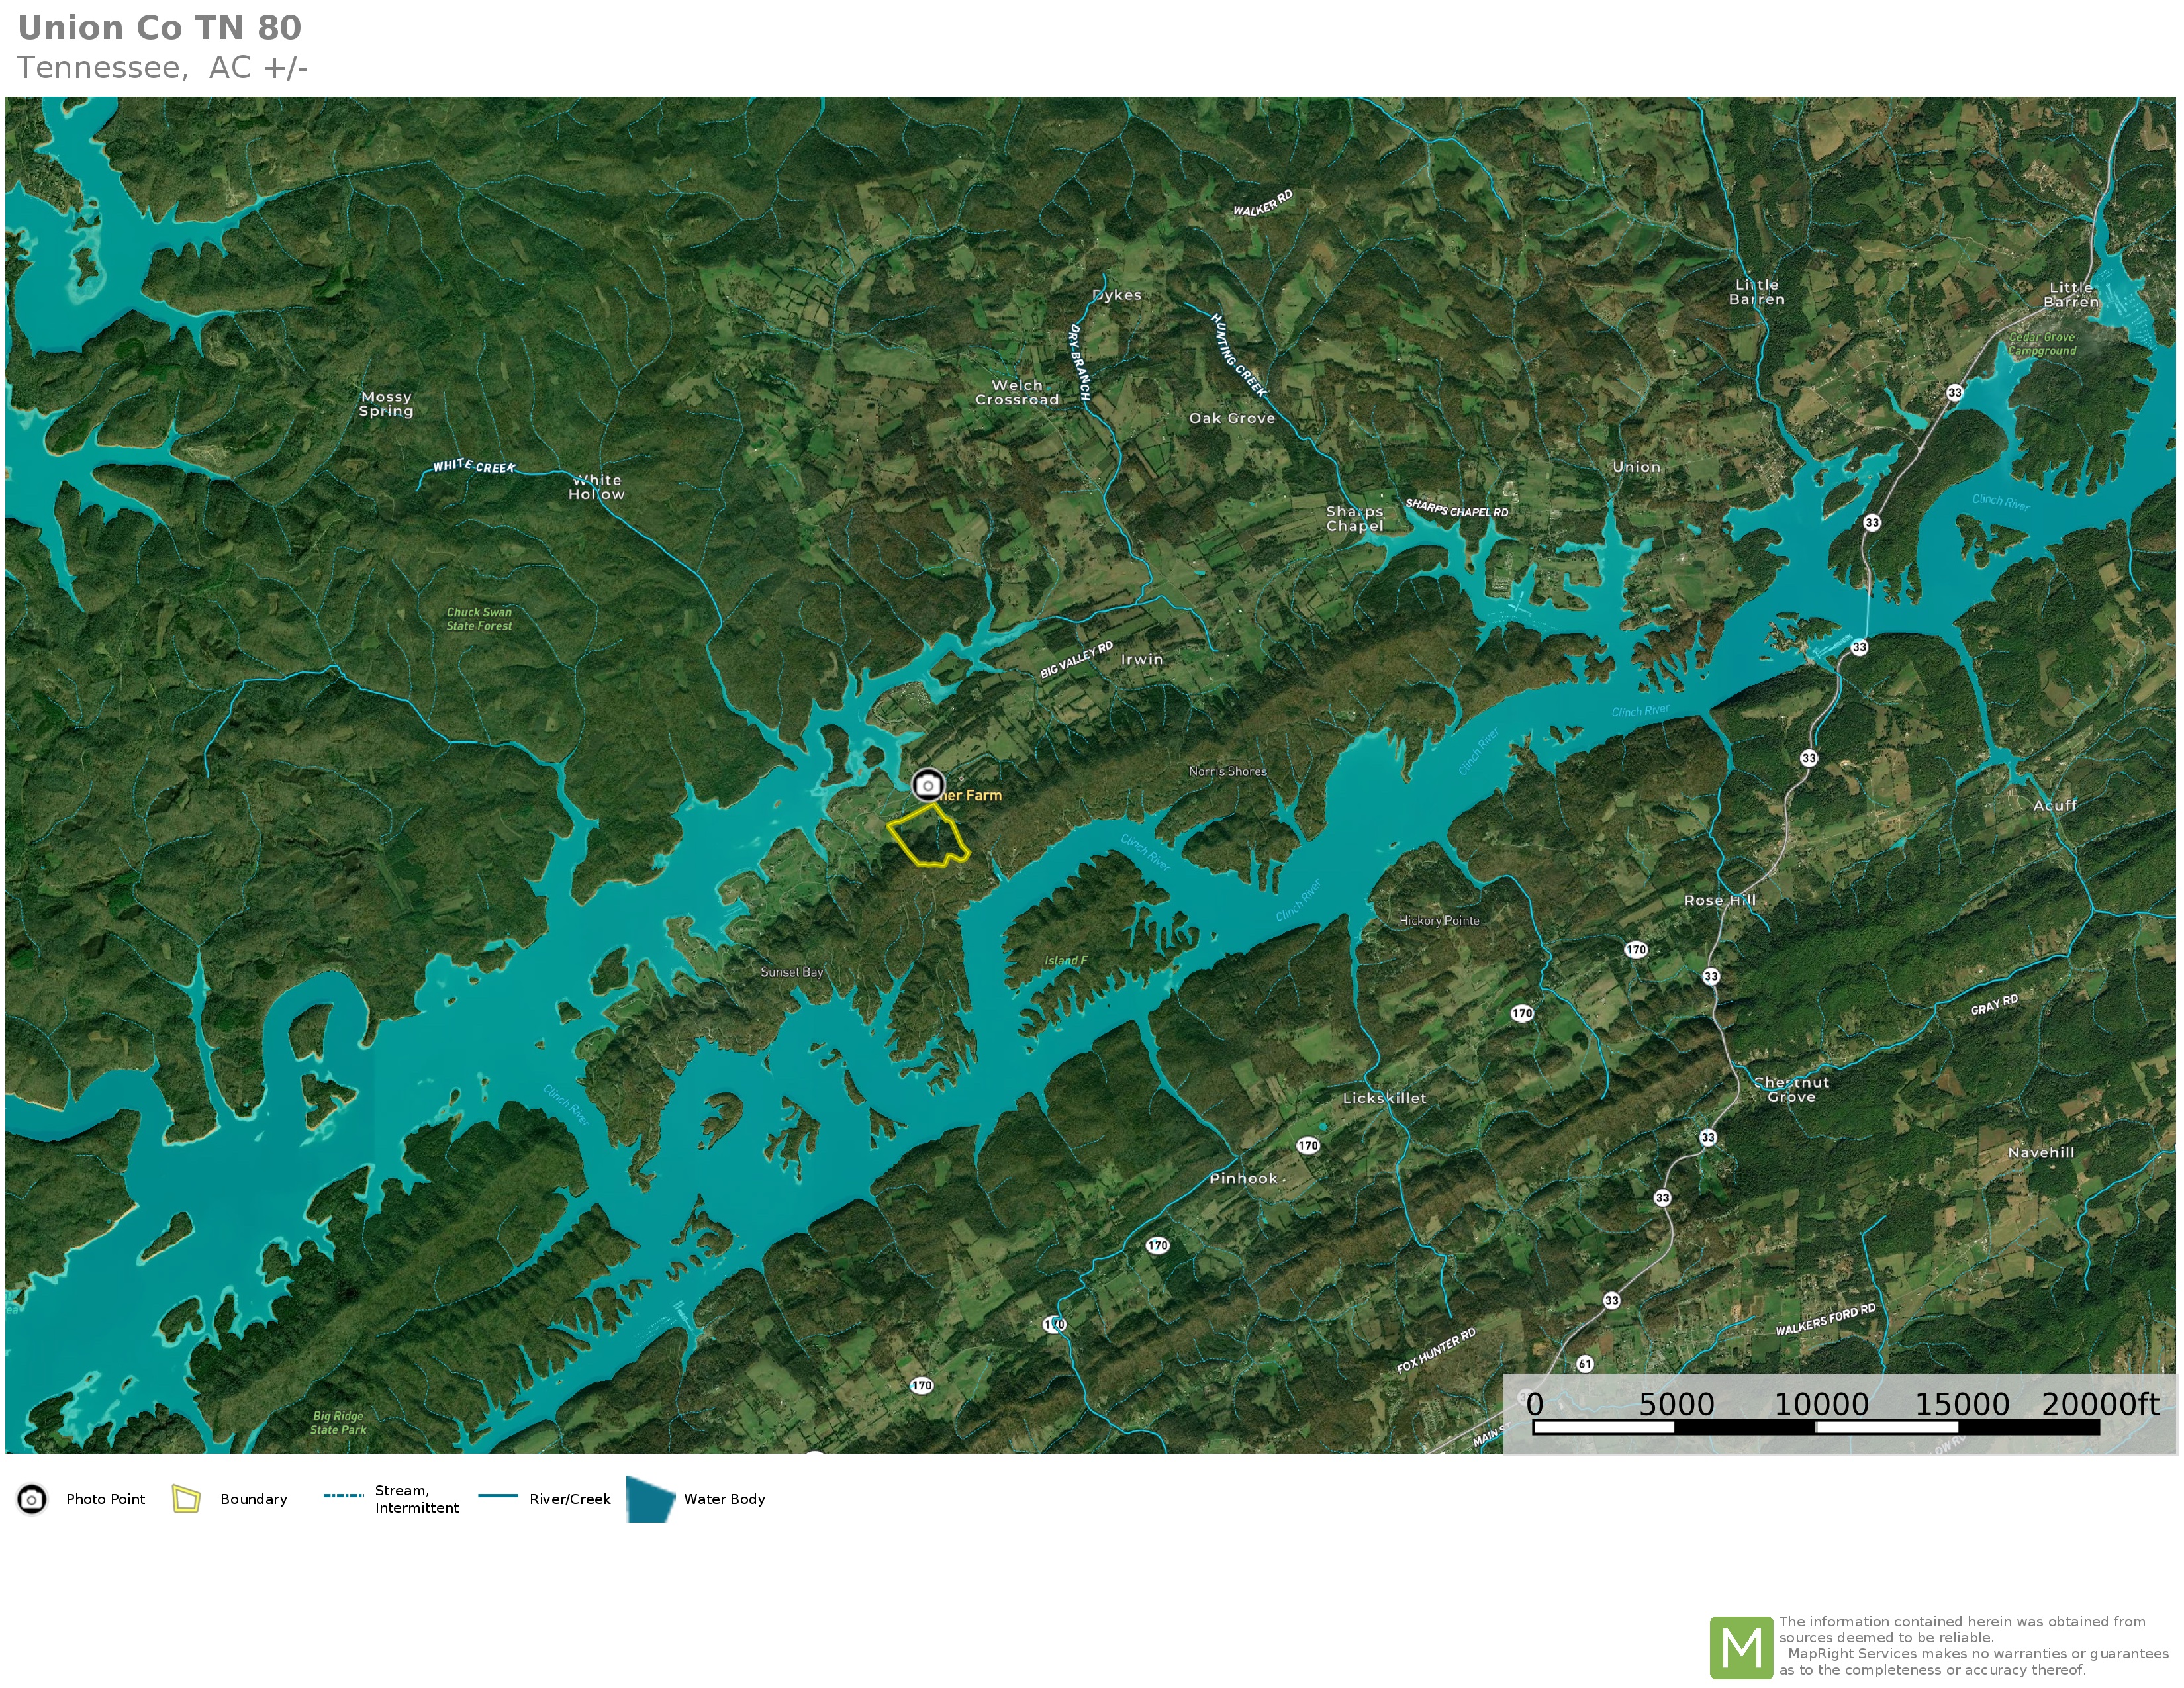The height and width of the screenshot is (1688, 2184).
Task: Click the Norris Shores label
Action: [1227, 771]
